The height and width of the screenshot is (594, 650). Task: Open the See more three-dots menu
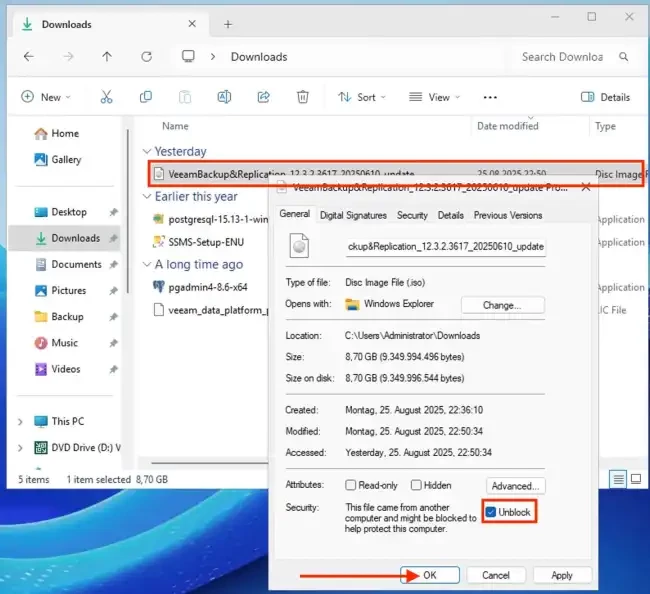tap(490, 97)
